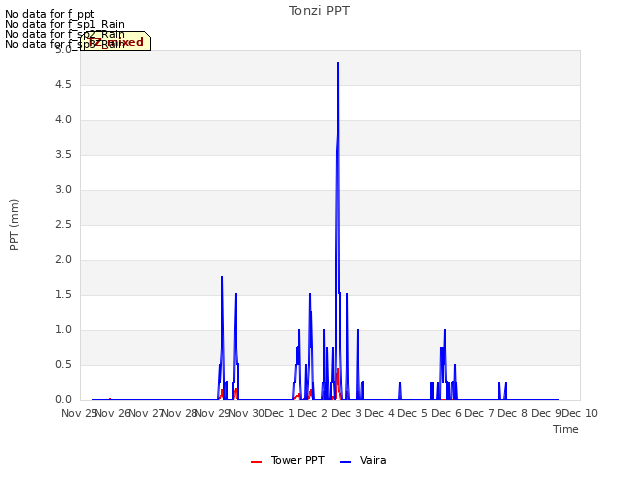The width and height of the screenshot is (640, 480).
Task: Click the Time x-axis label
Action: pyautogui.click(x=566, y=429)
